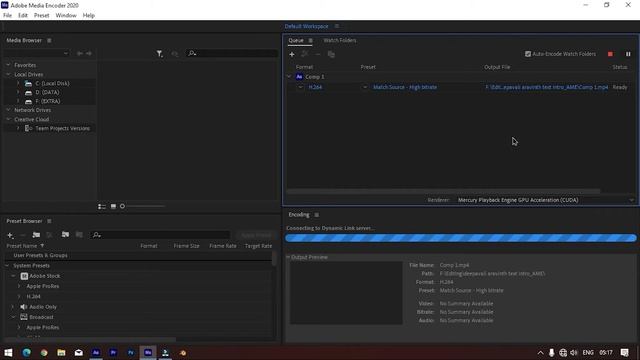Select the D: (DATA) drive
This screenshot has height=360, width=640.
47,92
